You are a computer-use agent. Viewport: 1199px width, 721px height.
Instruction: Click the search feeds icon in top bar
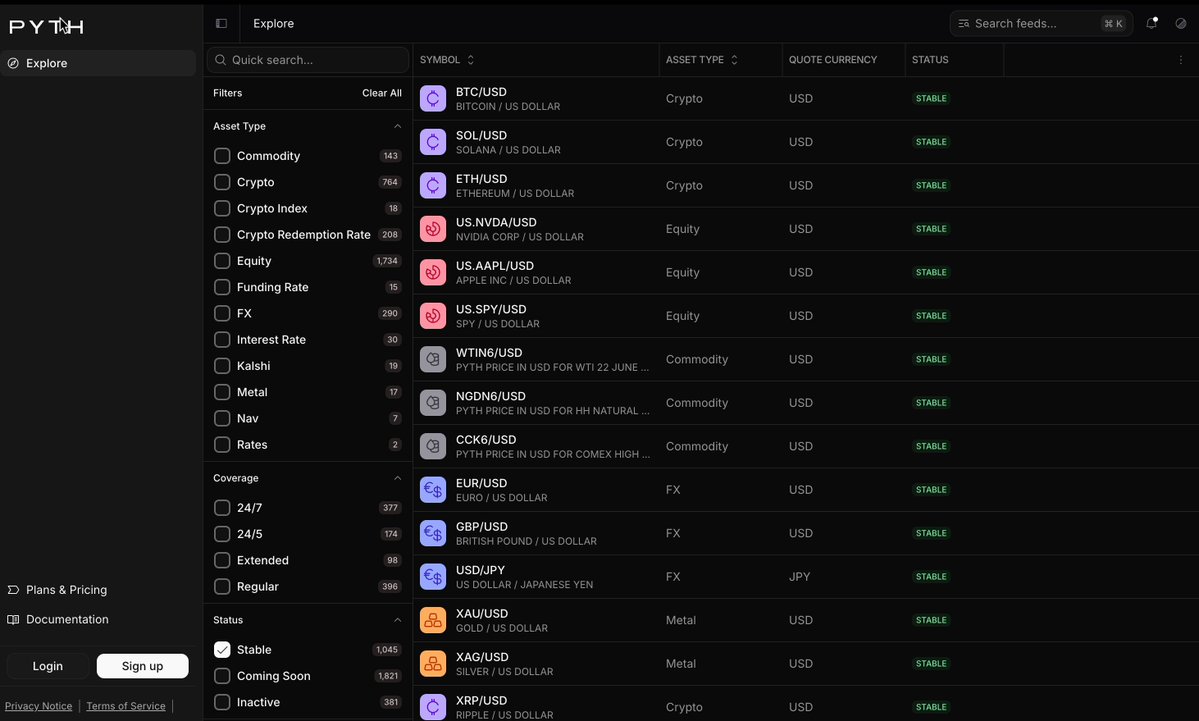coord(963,24)
